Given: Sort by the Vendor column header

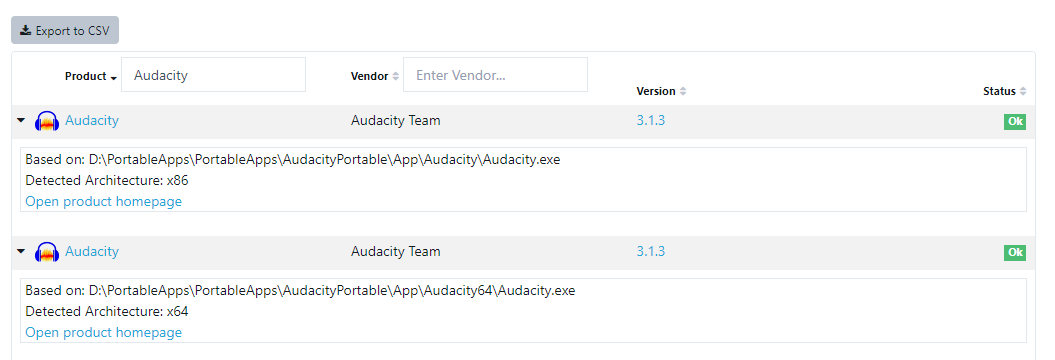Looking at the screenshot, I should [375, 77].
